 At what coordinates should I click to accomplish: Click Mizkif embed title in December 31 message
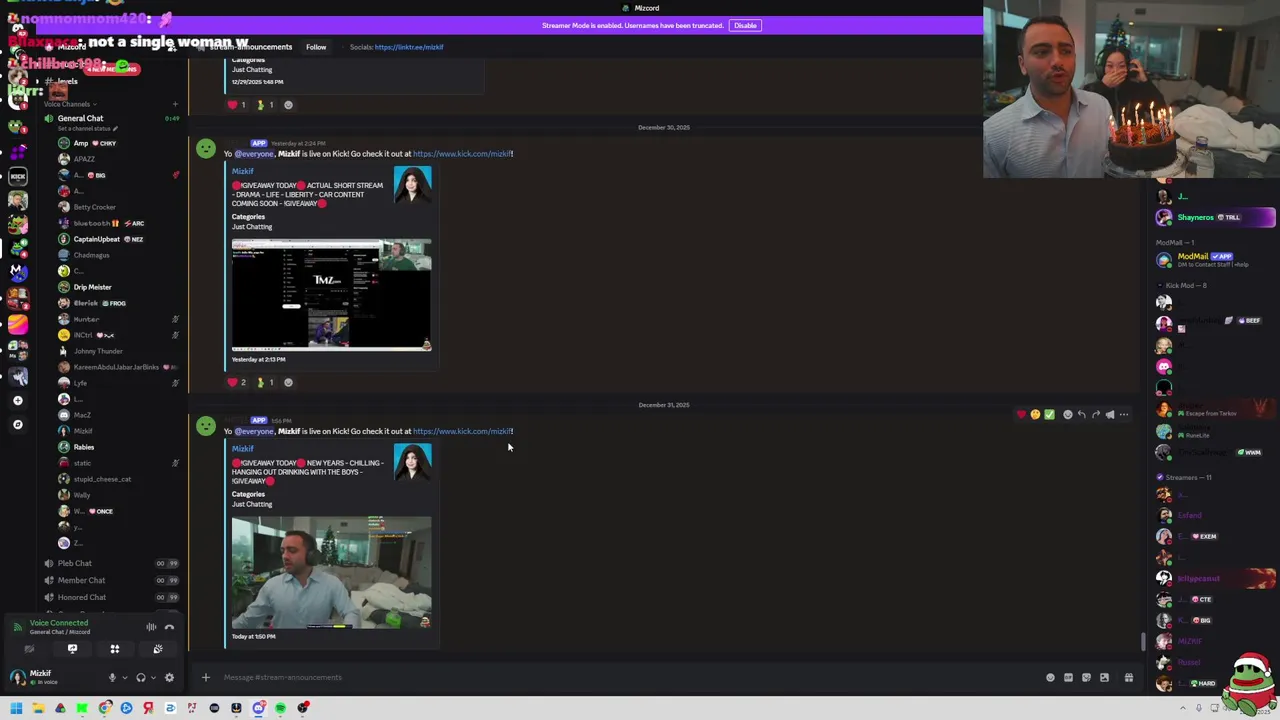point(243,449)
